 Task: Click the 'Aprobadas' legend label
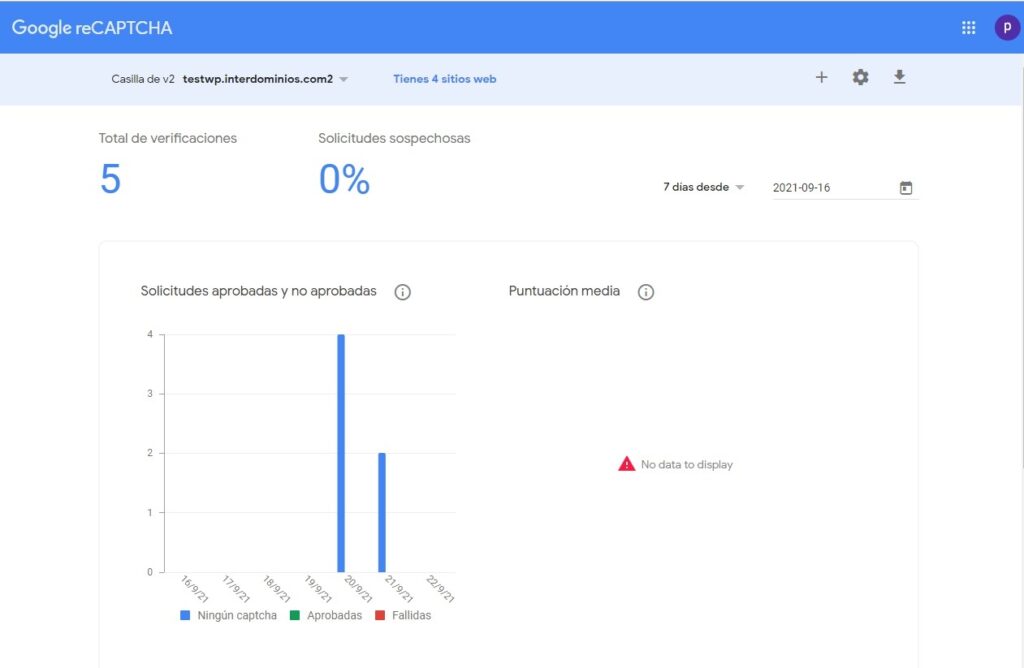pyautogui.click(x=334, y=615)
